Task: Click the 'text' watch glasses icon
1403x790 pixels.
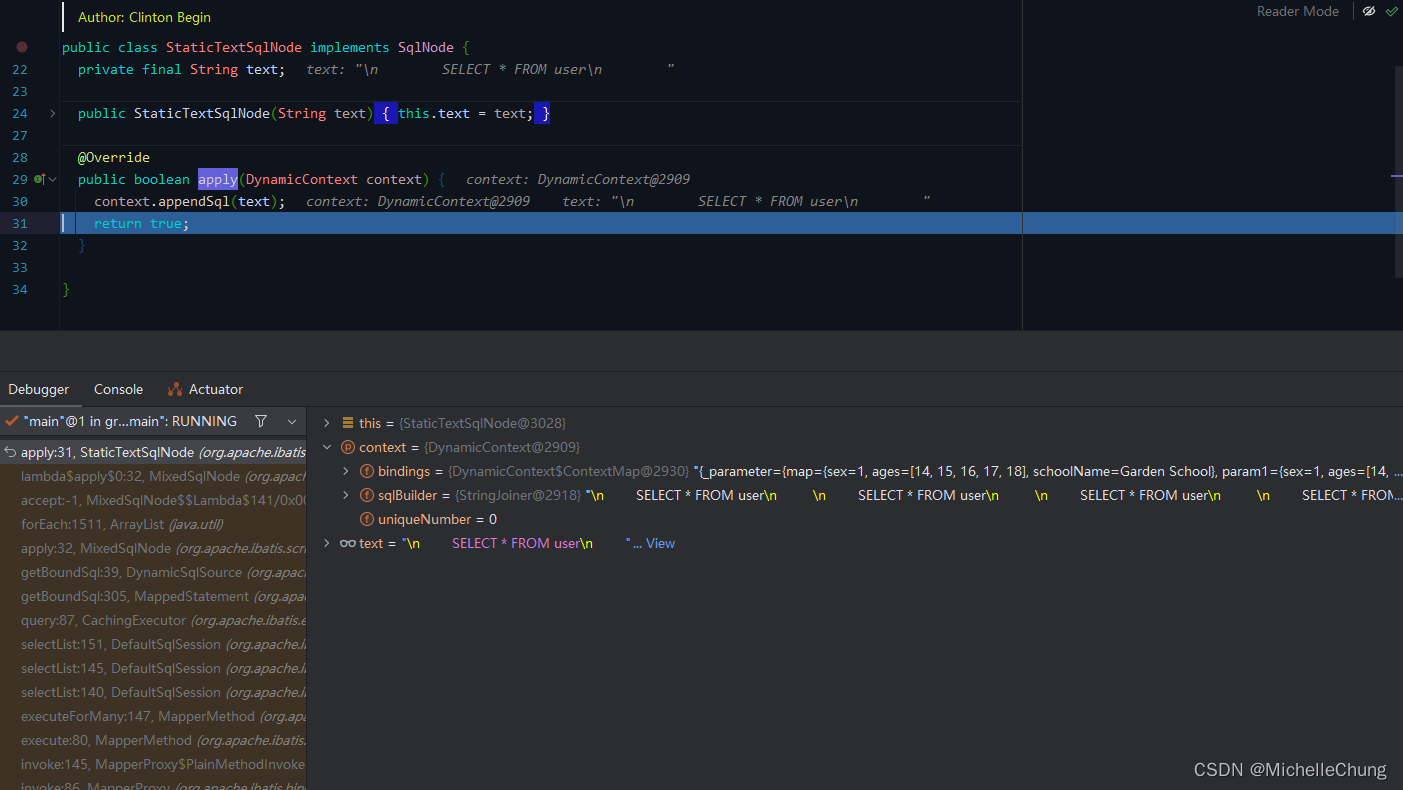Action: [348, 543]
